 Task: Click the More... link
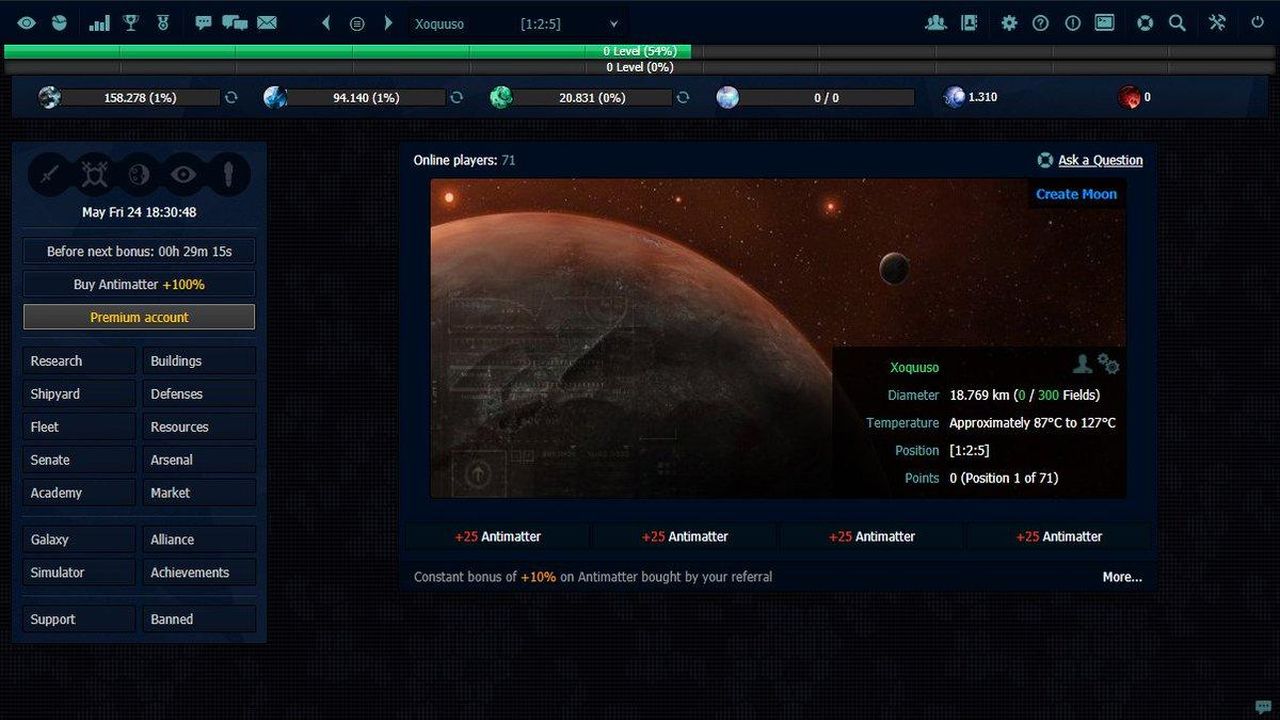(1122, 577)
